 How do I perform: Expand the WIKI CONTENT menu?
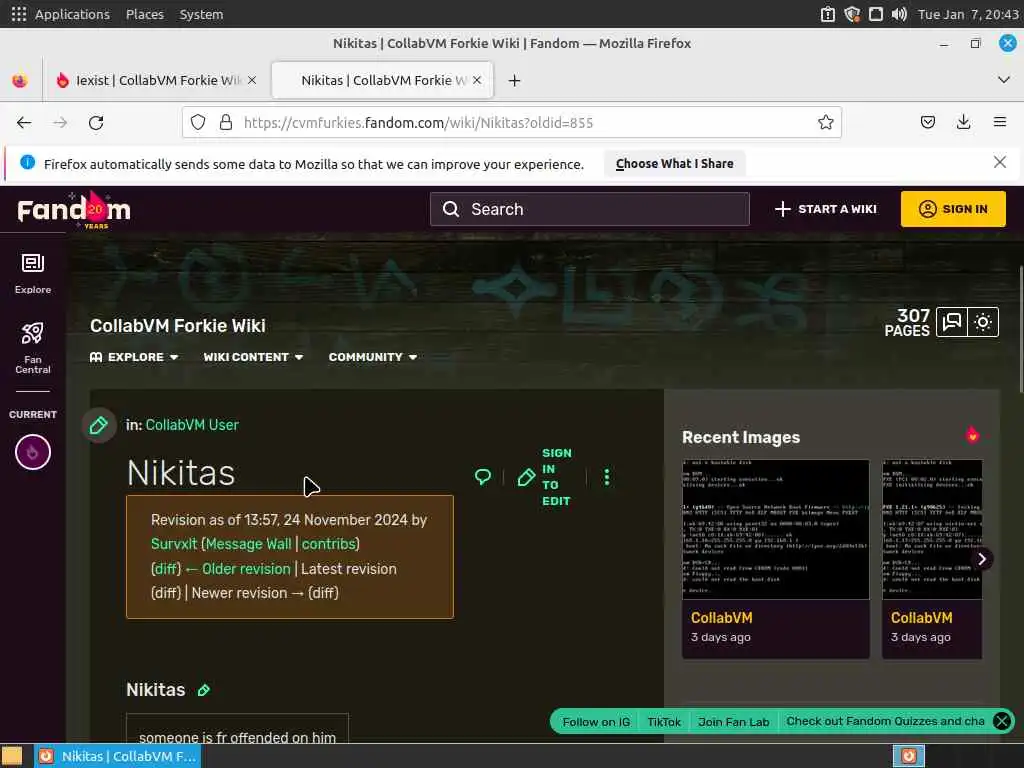253,357
